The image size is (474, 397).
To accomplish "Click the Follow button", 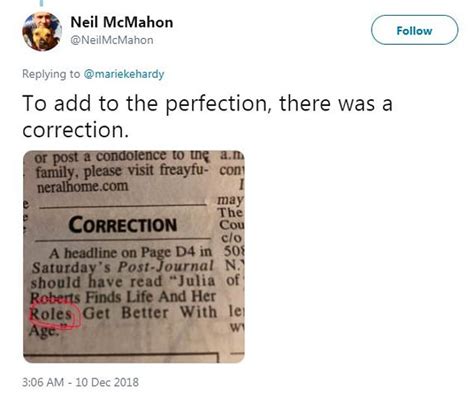I will click(x=414, y=30).
